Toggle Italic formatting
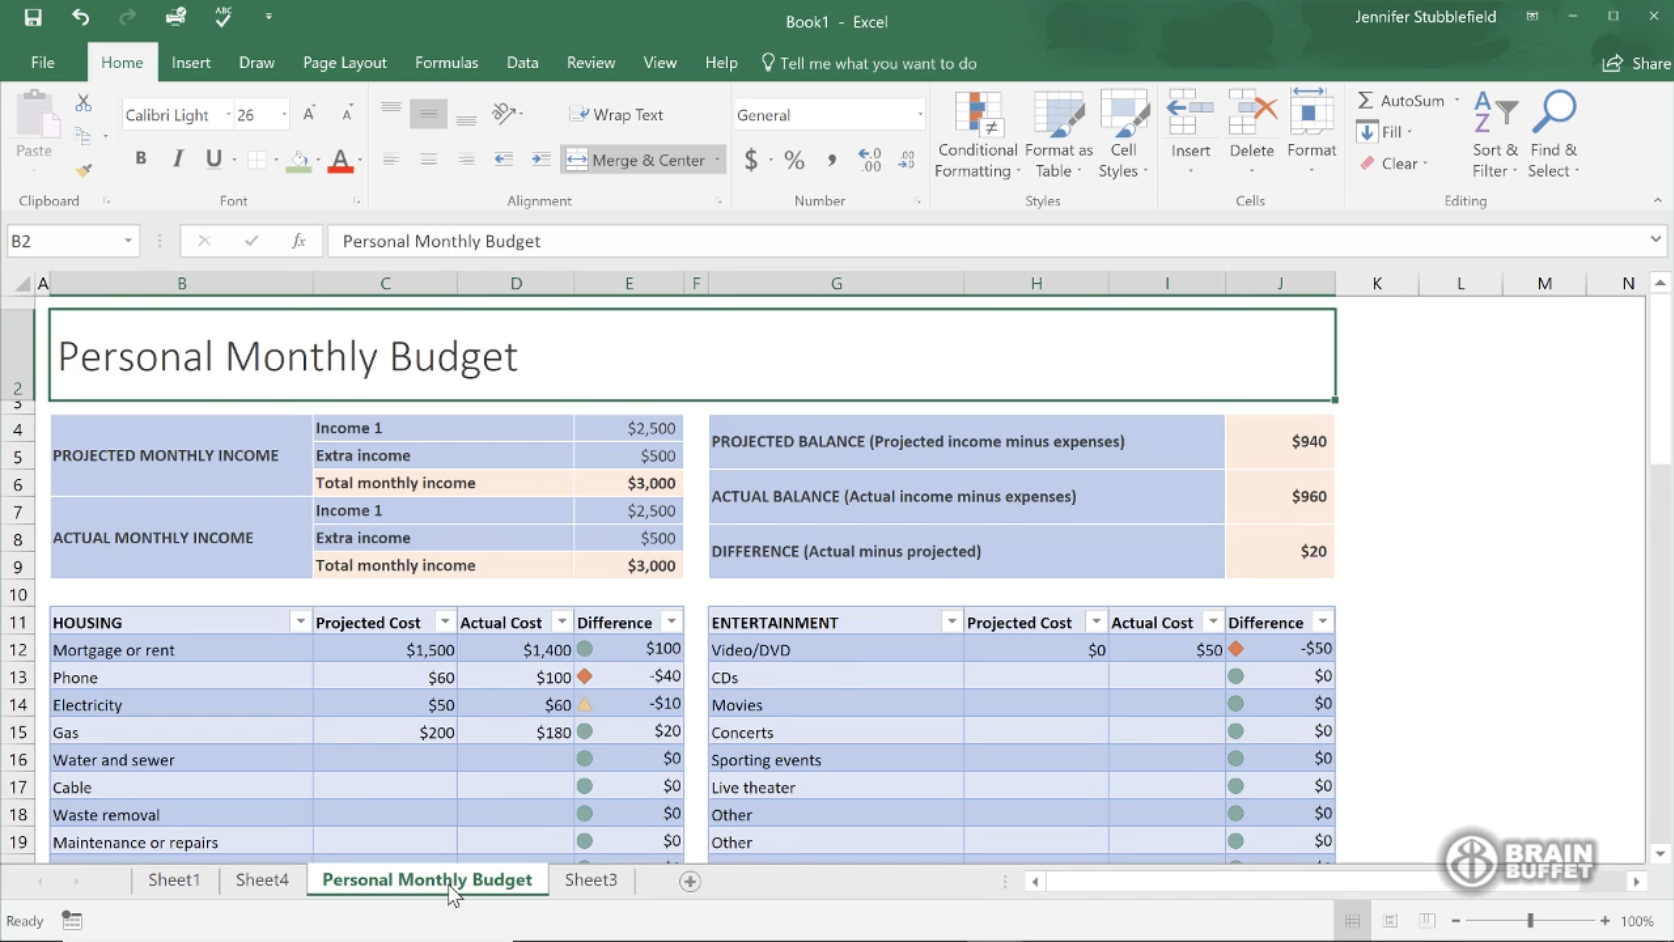 pos(178,159)
